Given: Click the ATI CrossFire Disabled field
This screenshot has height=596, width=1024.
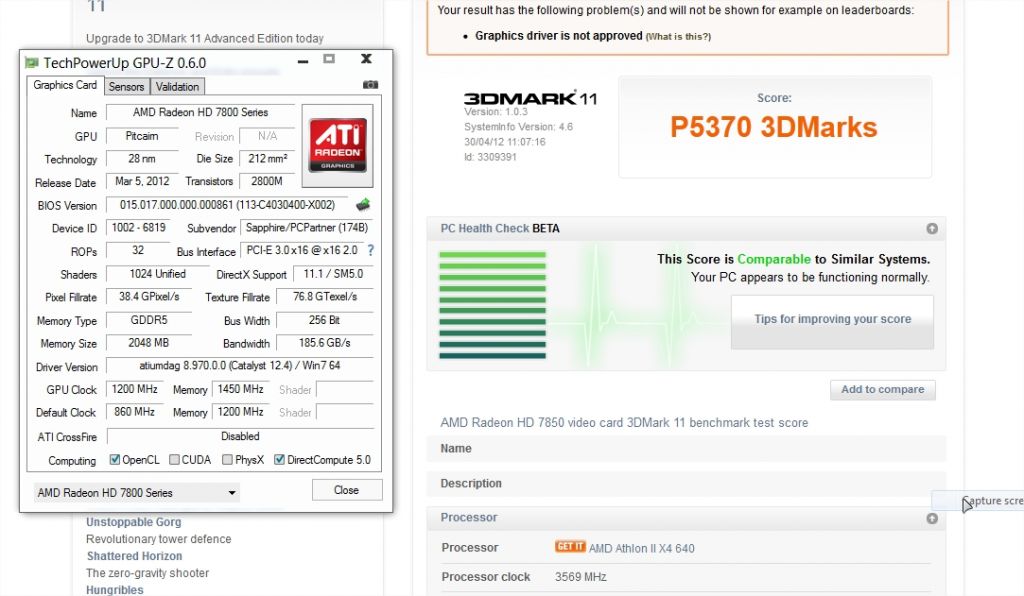Looking at the screenshot, I should coord(240,436).
